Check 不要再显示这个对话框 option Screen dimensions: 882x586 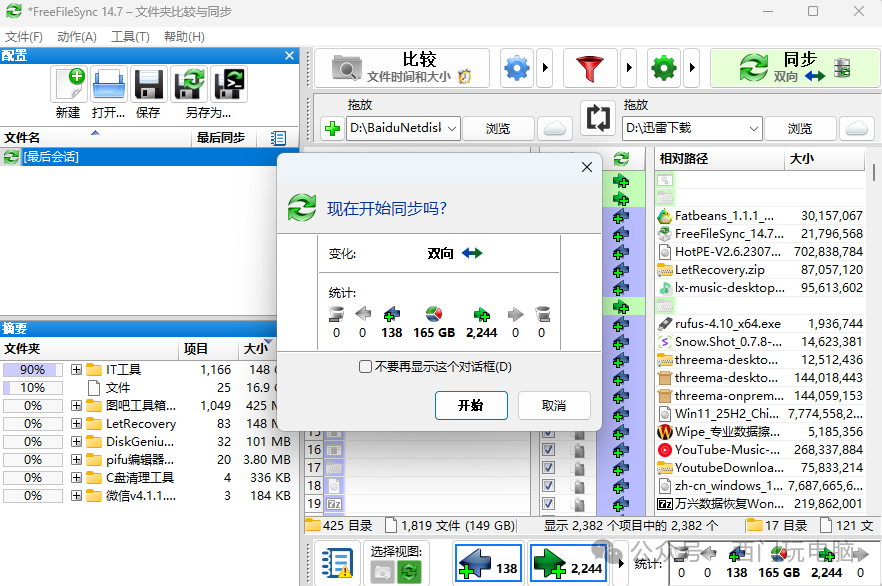tap(365, 367)
